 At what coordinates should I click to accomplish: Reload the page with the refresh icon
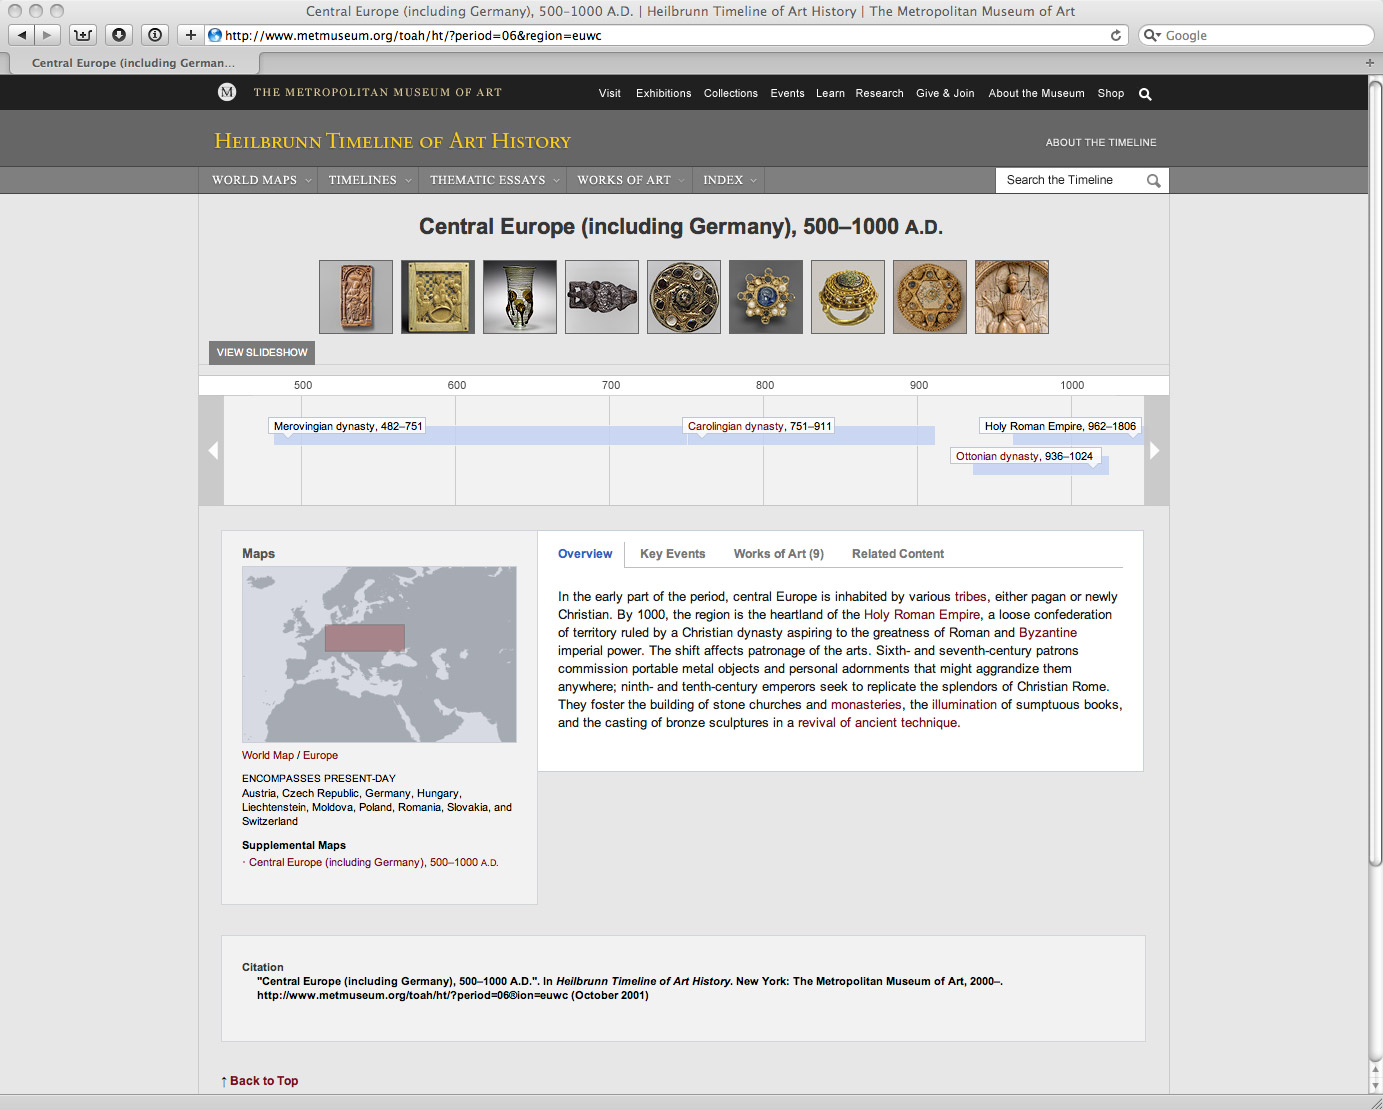(1116, 35)
